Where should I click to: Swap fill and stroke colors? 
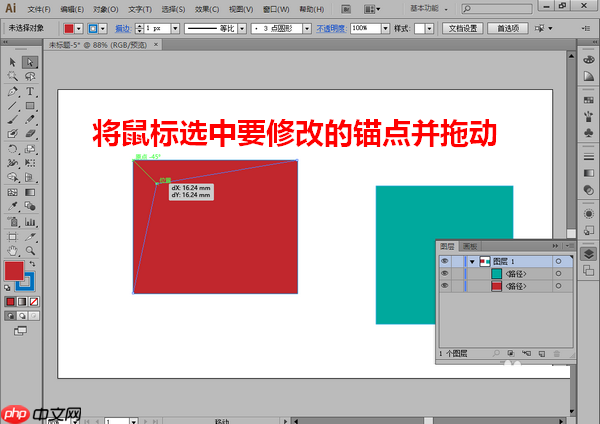[x=33, y=264]
